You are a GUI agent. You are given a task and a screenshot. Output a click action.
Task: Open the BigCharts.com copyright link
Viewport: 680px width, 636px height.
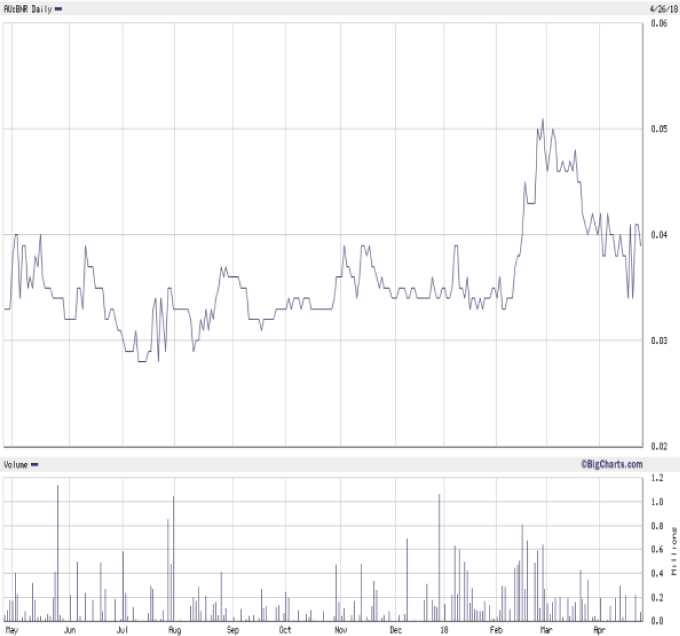(x=610, y=464)
